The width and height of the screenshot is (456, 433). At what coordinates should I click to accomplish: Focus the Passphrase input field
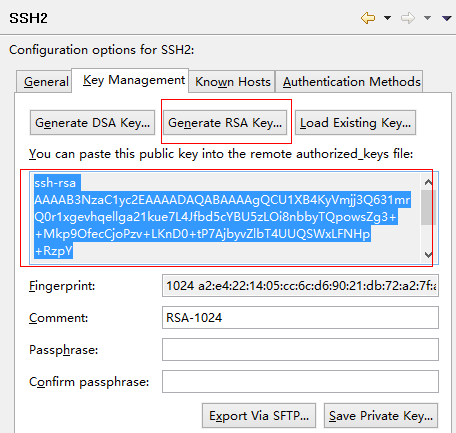click(x=300, y=350)
